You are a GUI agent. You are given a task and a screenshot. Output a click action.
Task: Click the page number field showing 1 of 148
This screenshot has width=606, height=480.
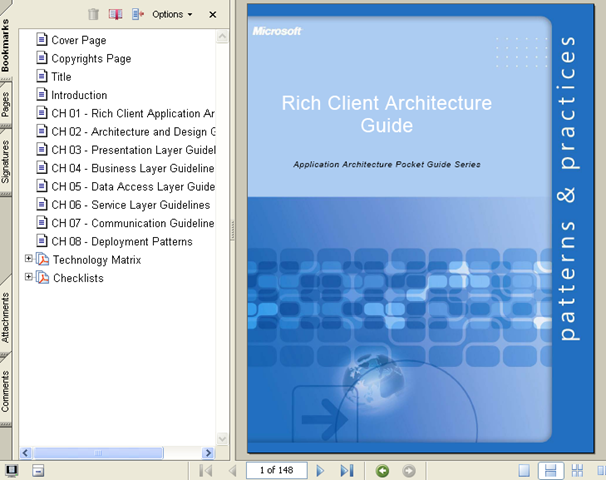coord(277,470)
